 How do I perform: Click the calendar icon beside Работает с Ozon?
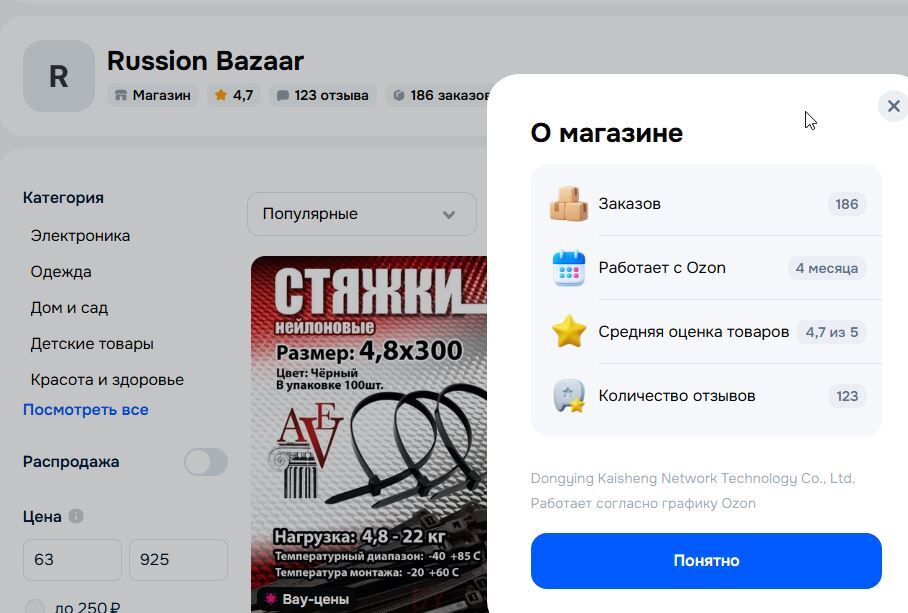point(569,268)
